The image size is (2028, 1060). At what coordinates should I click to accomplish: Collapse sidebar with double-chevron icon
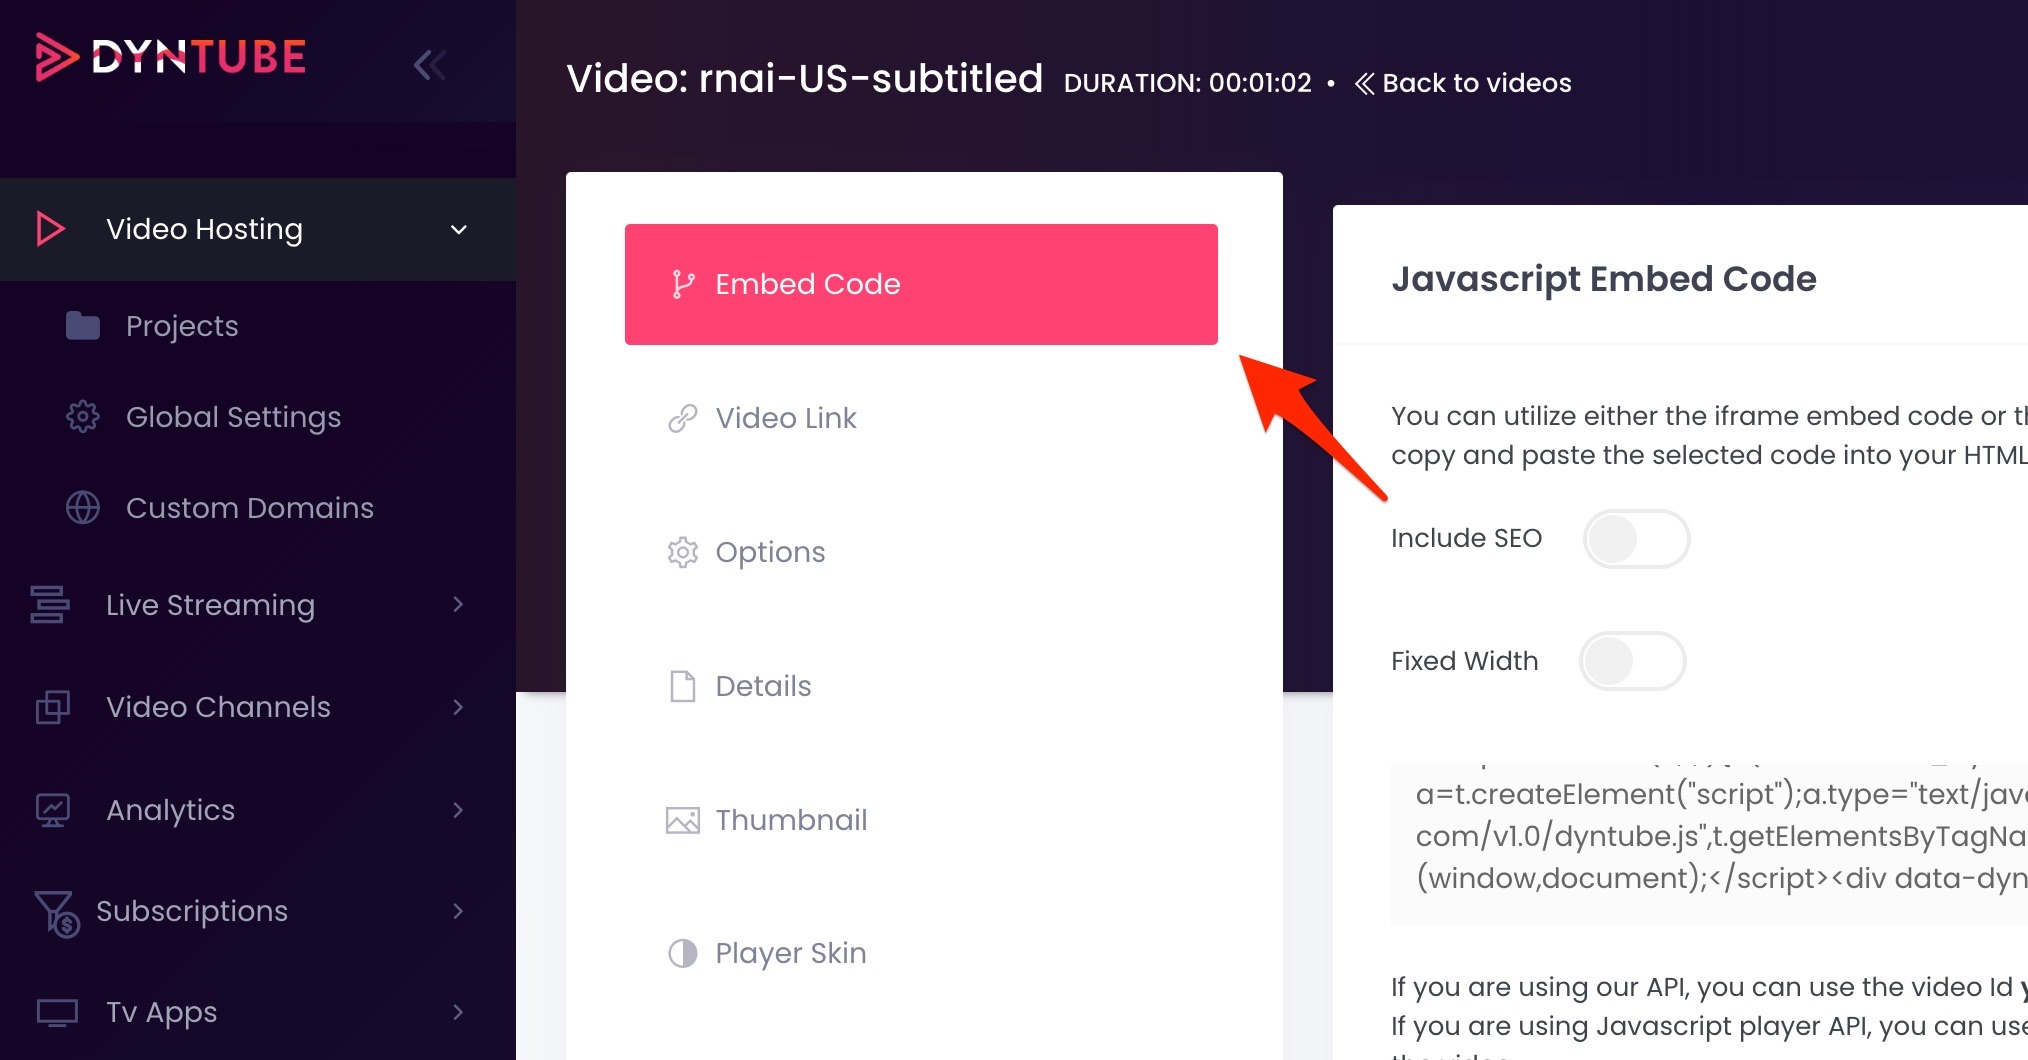430,65
